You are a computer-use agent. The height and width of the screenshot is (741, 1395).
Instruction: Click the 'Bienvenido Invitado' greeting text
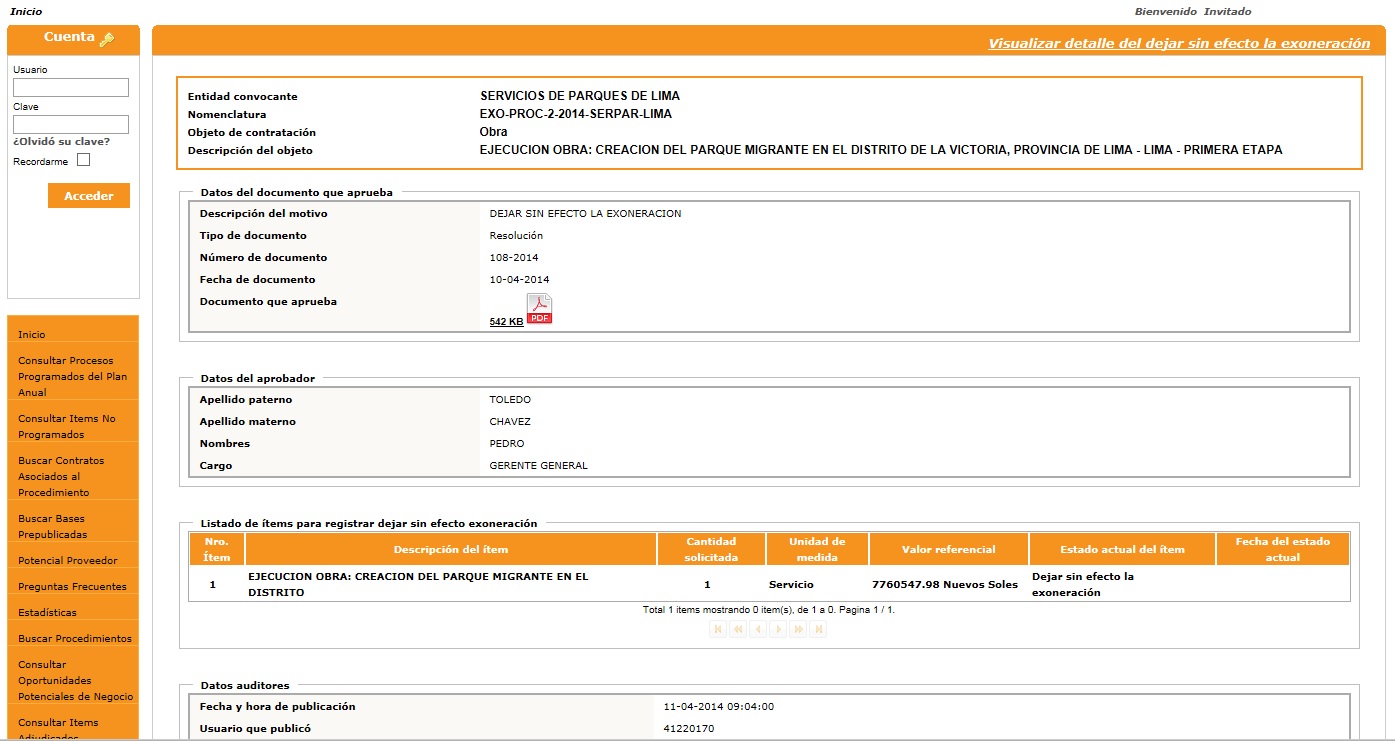[x=1193, y=12]
